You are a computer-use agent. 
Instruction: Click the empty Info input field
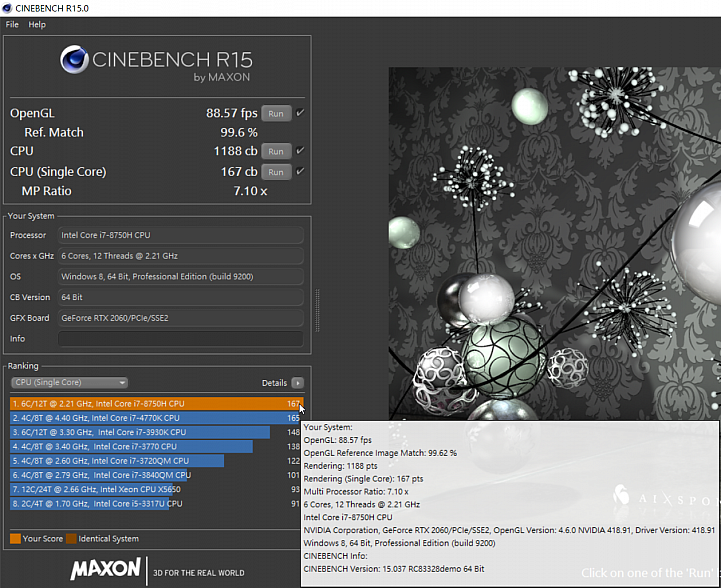180,338
